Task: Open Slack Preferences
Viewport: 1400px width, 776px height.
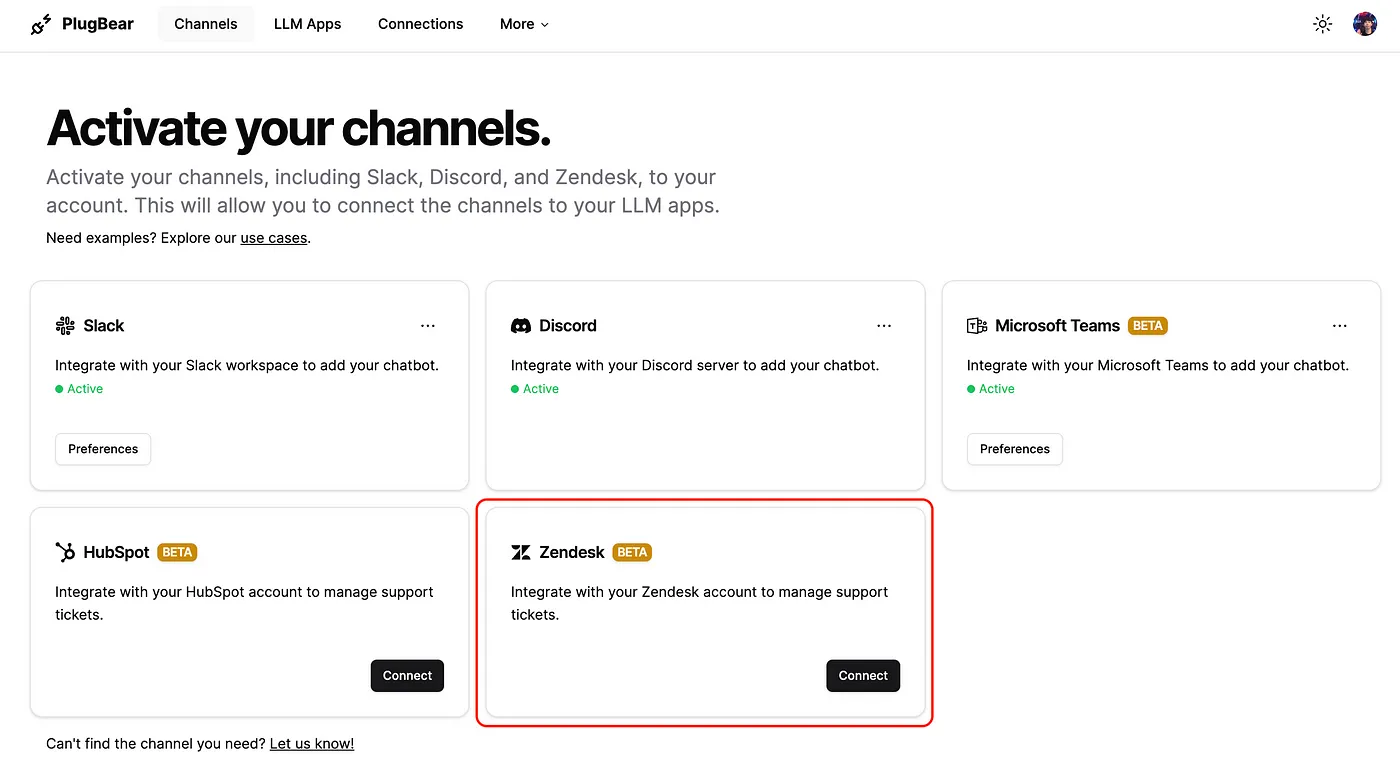Action: click(103, 449)
